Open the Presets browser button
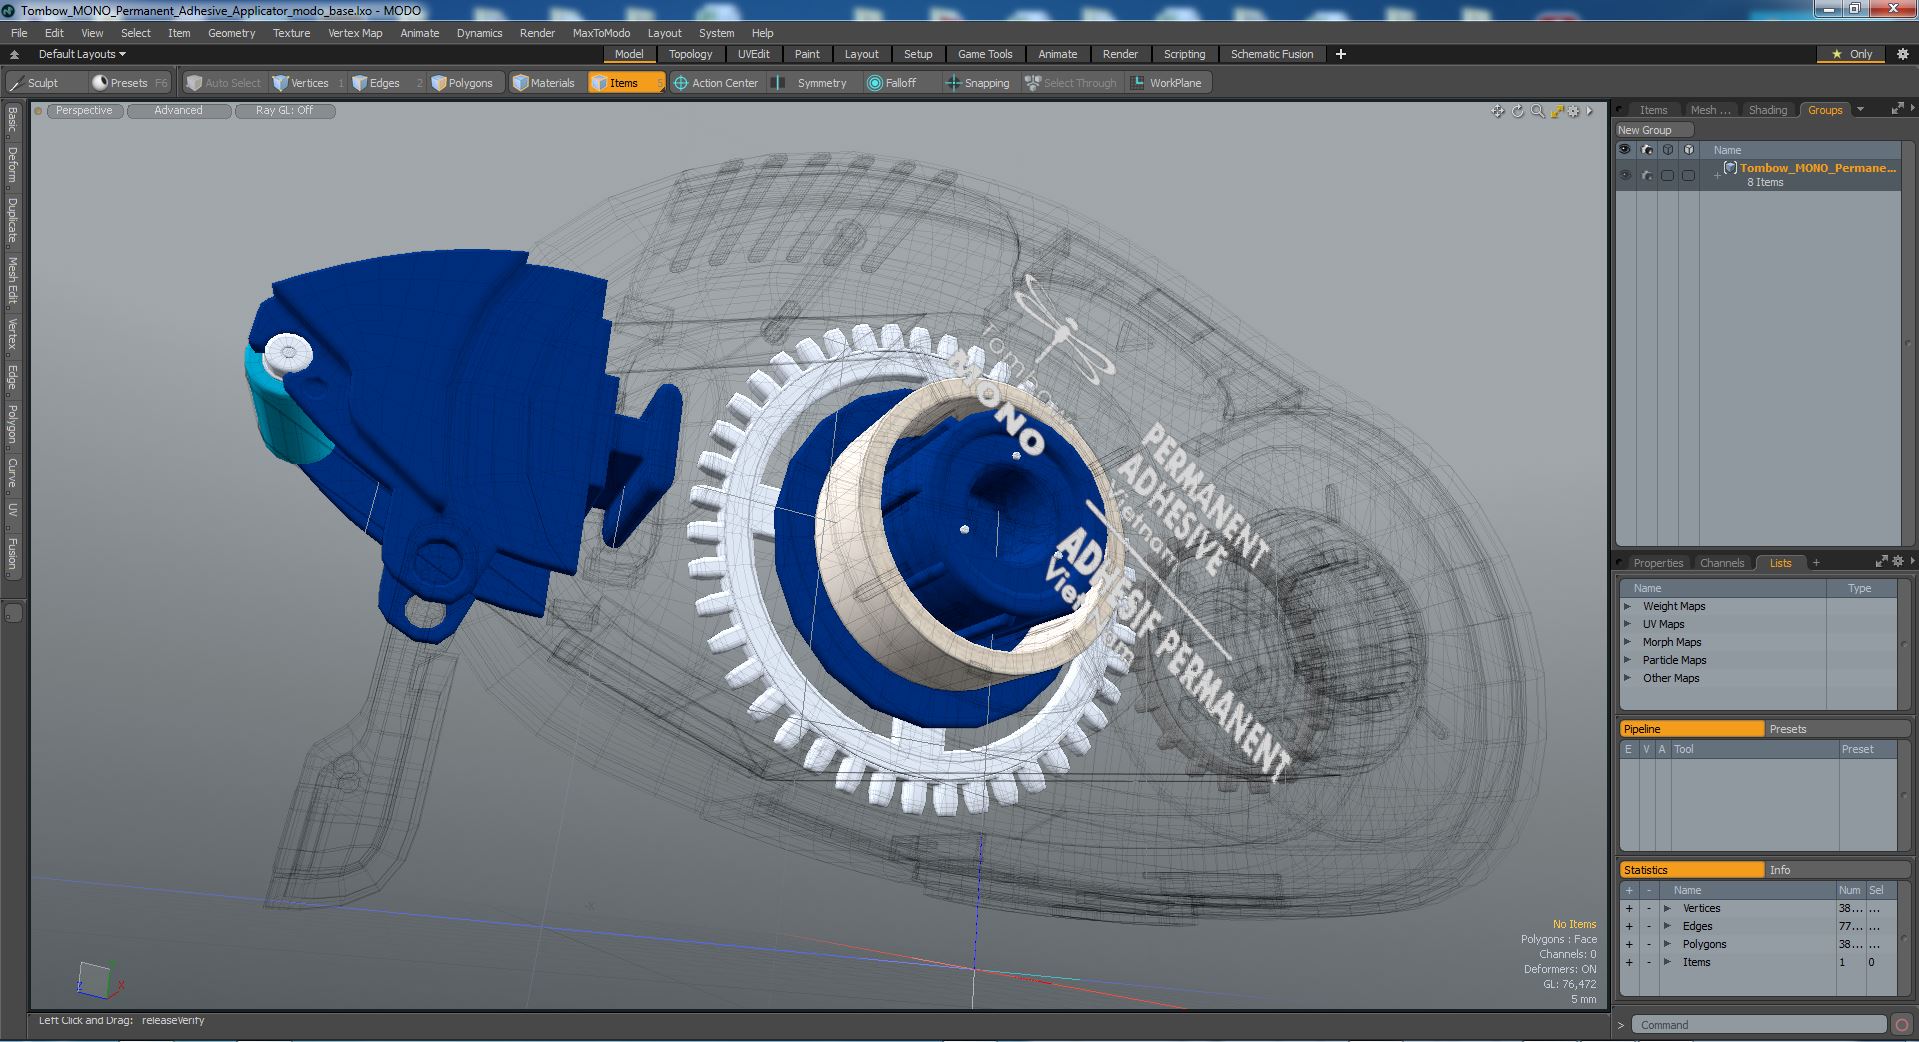 point(129,83)
